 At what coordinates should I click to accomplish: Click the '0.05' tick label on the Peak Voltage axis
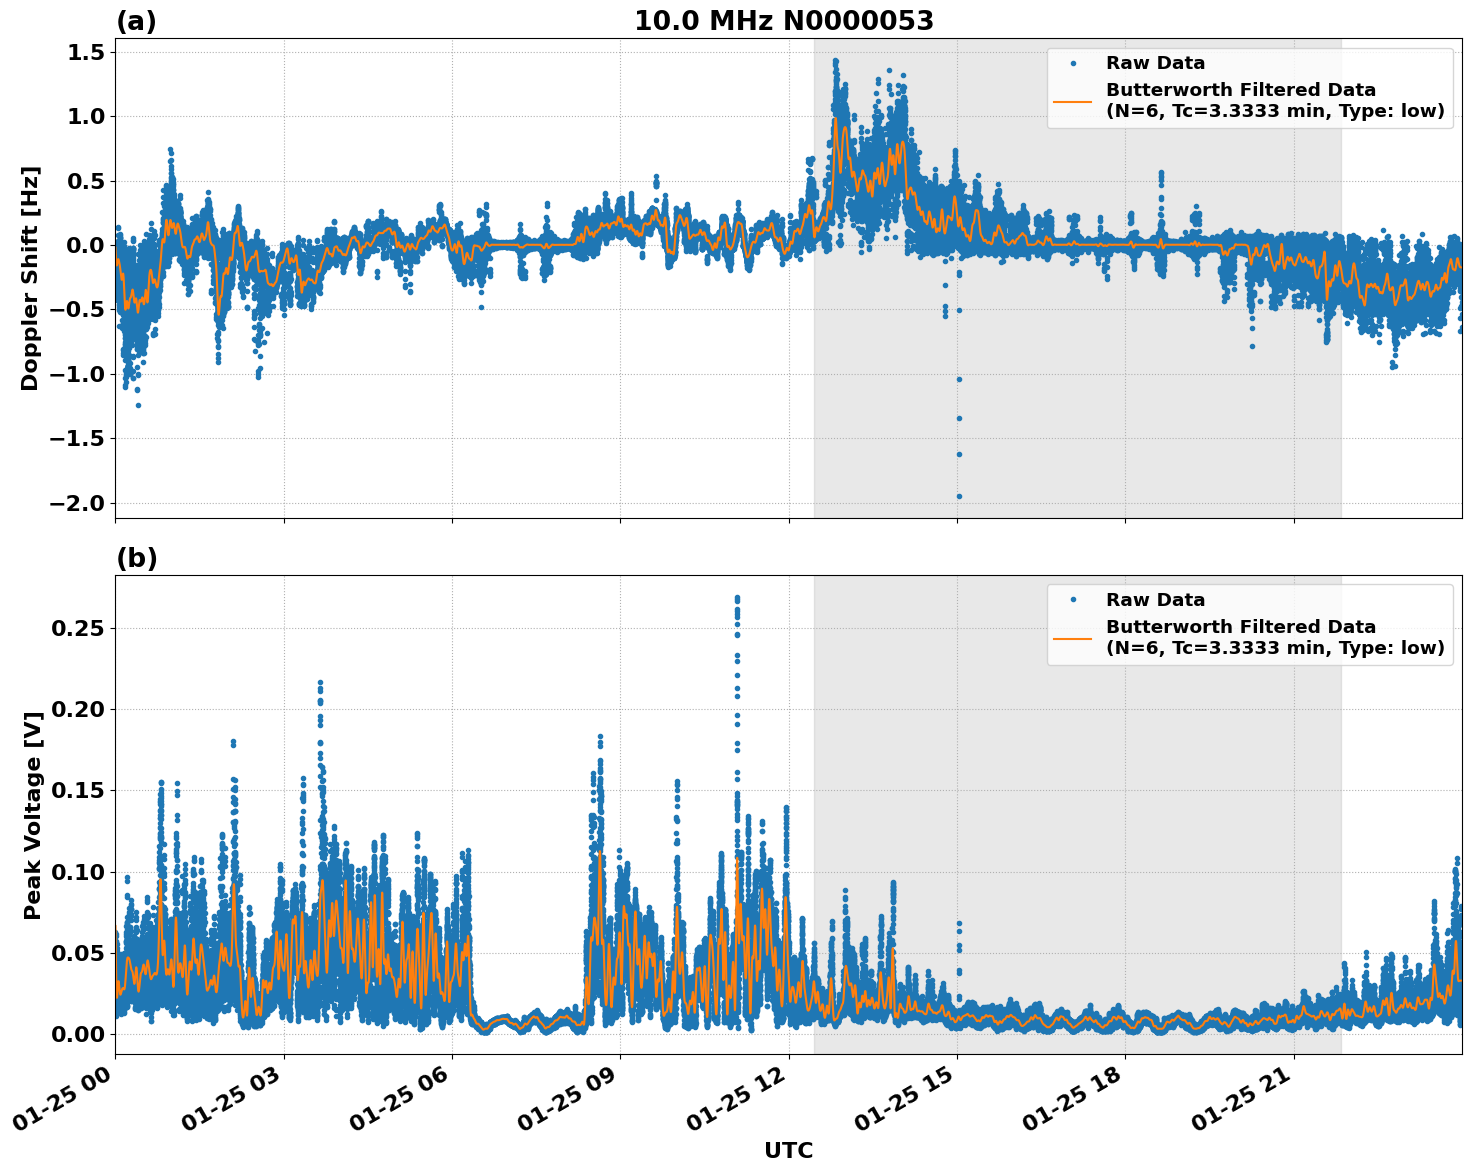(78, 952)
